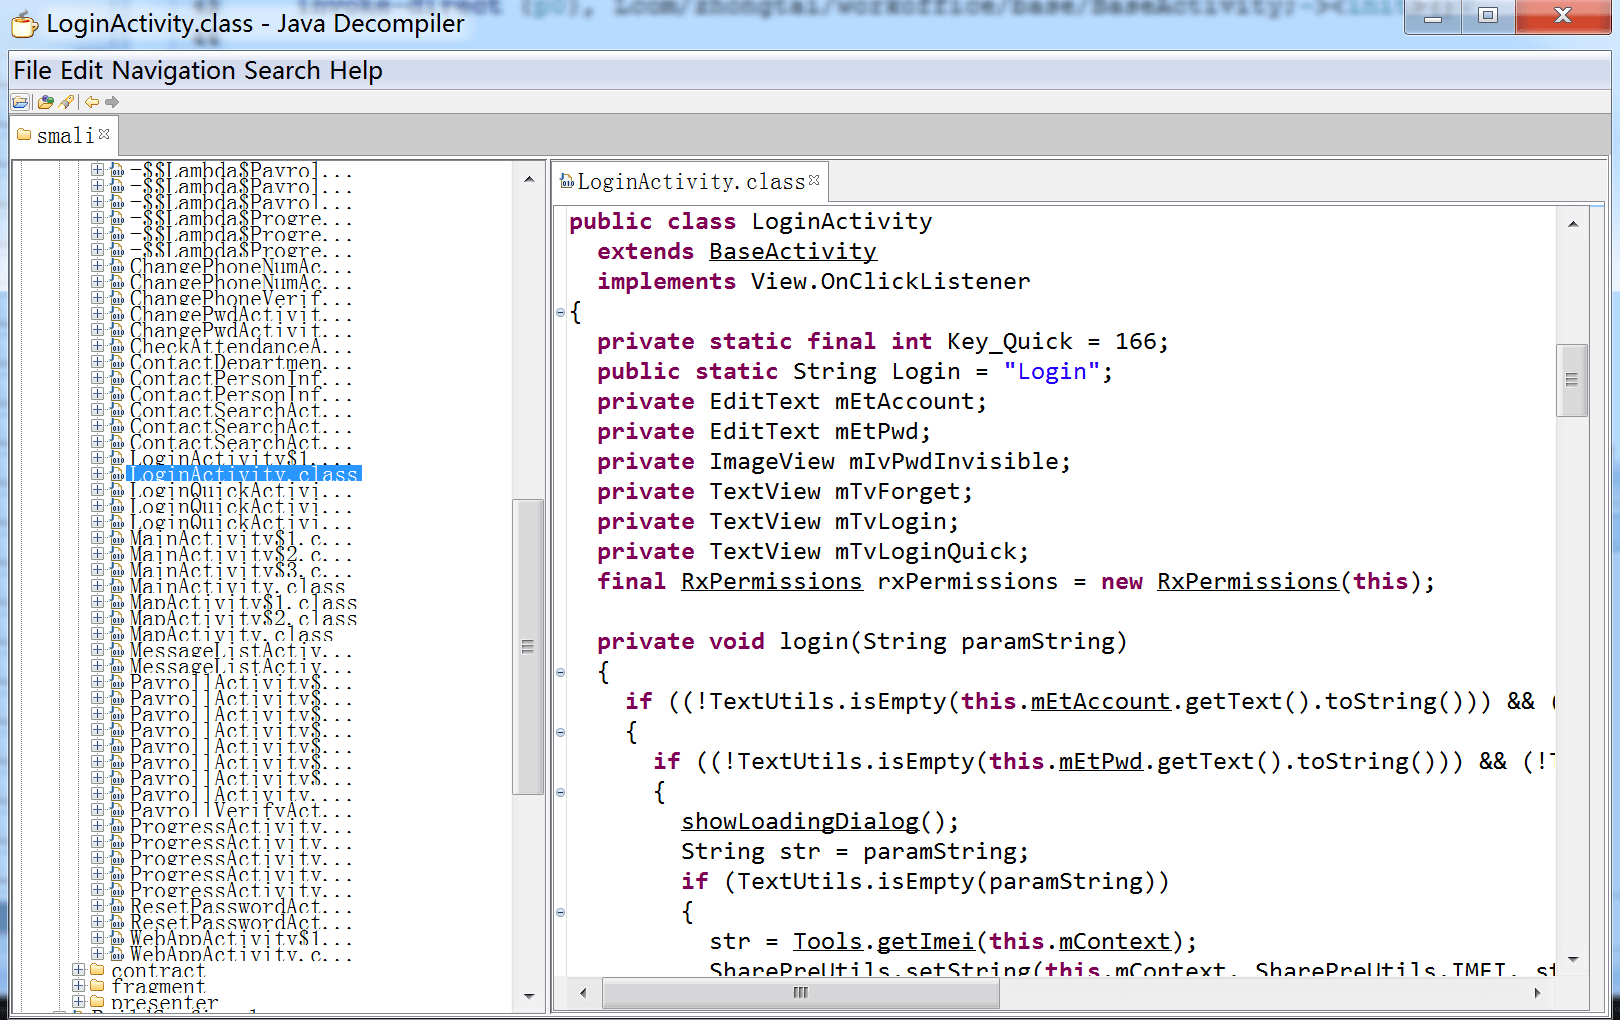The image size is (1620, 1020).
Task: Click the horizontal scrollbar left arrow
Action: 584,993
